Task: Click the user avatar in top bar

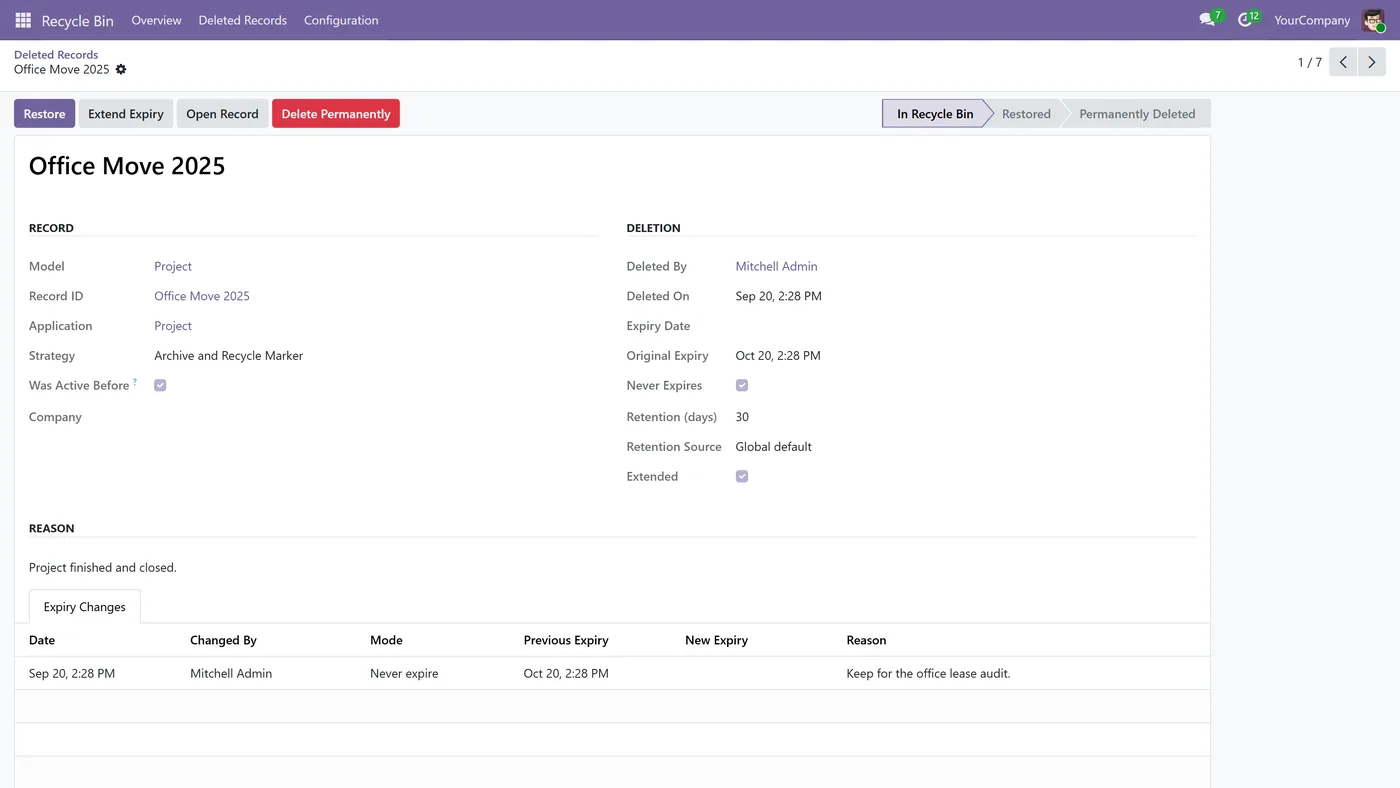Action: [1373, 20]
